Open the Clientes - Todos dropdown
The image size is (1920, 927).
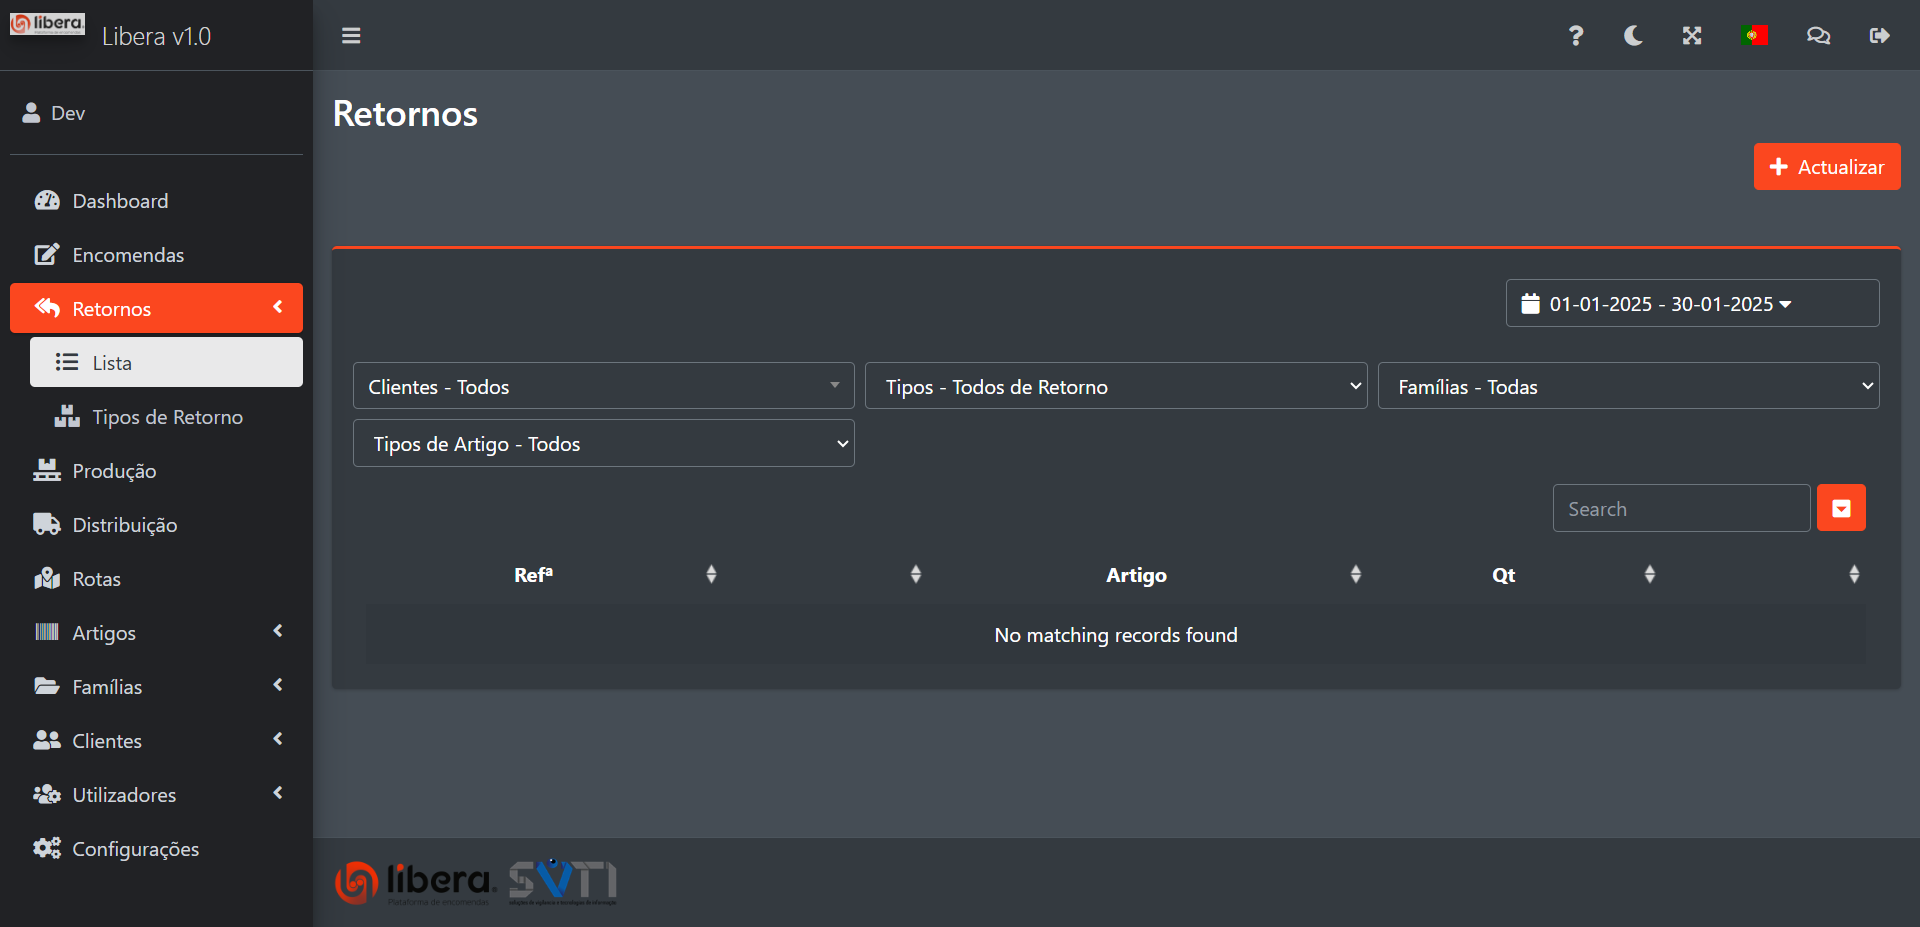tap(603, 386)
